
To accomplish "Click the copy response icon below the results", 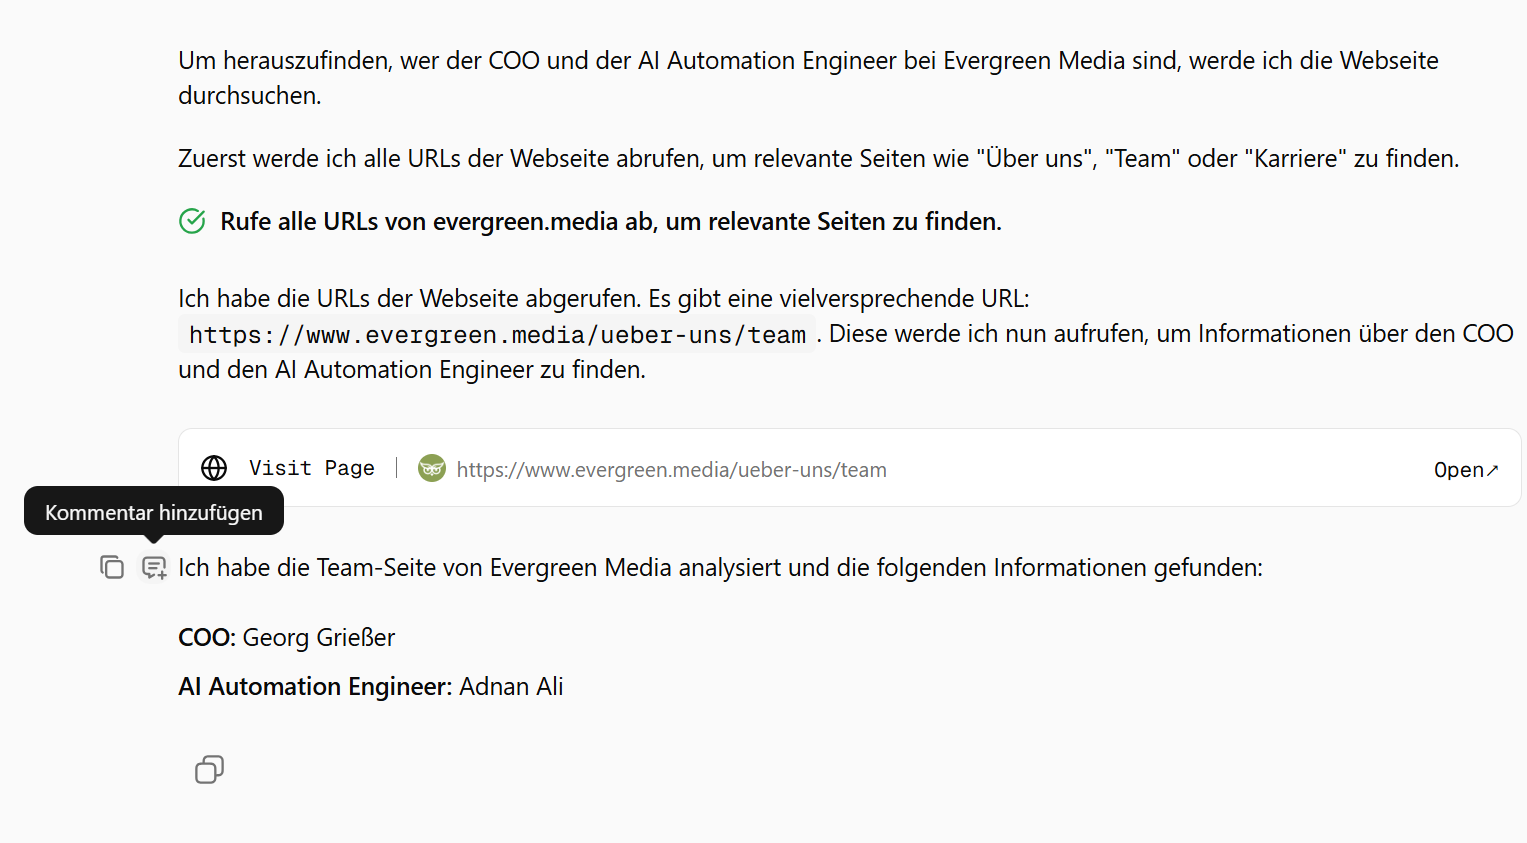I will pos(209,769).
